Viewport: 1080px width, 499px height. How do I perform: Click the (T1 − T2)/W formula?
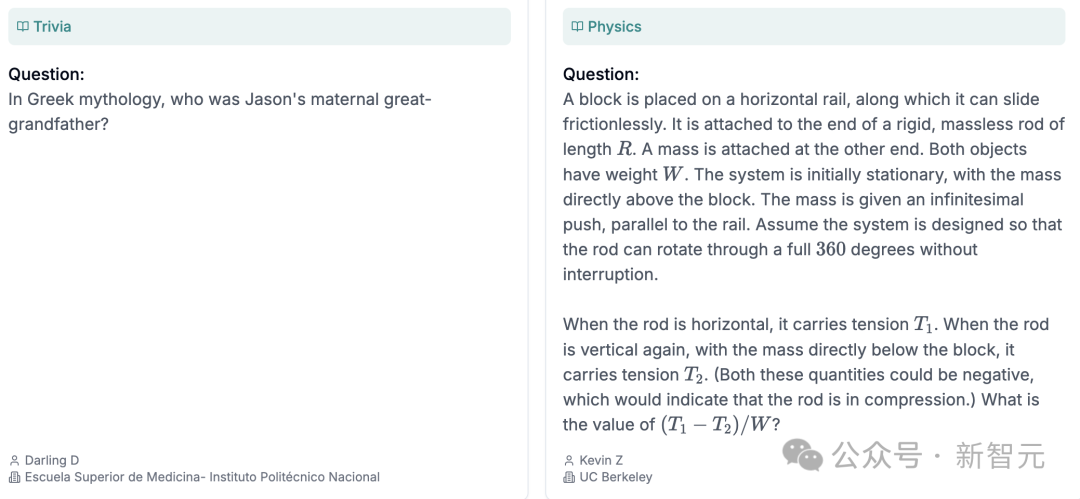pos(715,425)
